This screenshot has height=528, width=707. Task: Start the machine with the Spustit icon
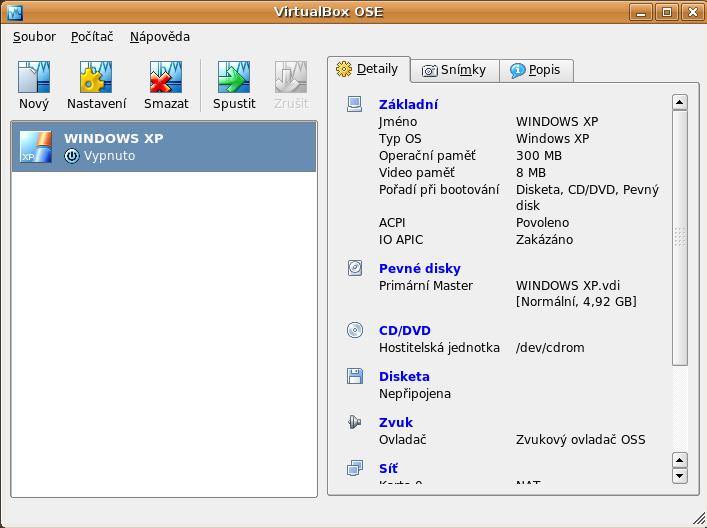pyautogui.click(x=234, y=78)
